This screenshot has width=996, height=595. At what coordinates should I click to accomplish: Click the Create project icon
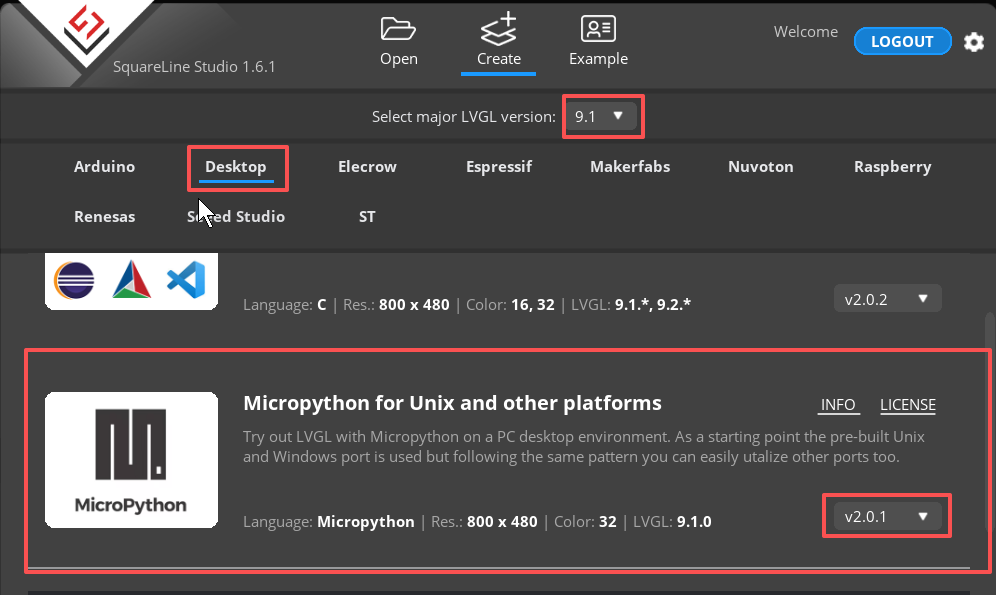click(499, 29)
